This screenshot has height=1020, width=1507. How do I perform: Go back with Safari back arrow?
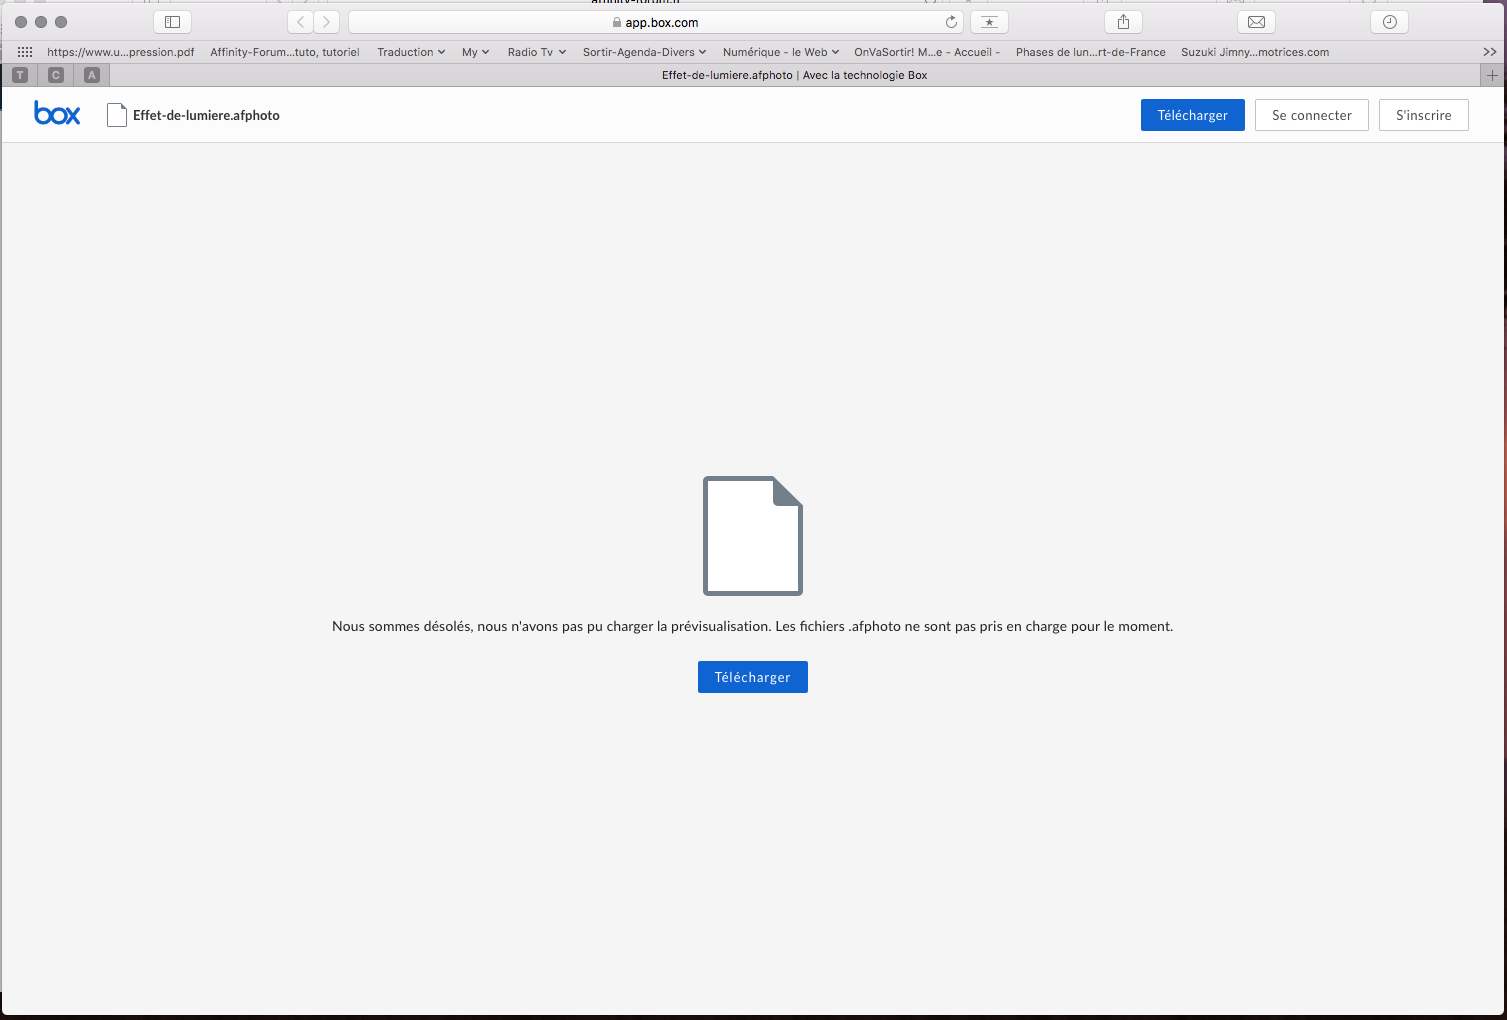coord(301,22)
